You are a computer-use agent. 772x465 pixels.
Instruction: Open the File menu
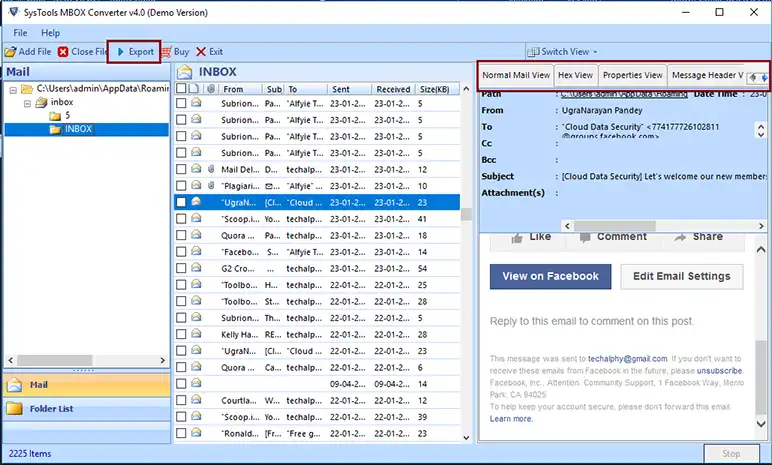[x=20, y=33]
